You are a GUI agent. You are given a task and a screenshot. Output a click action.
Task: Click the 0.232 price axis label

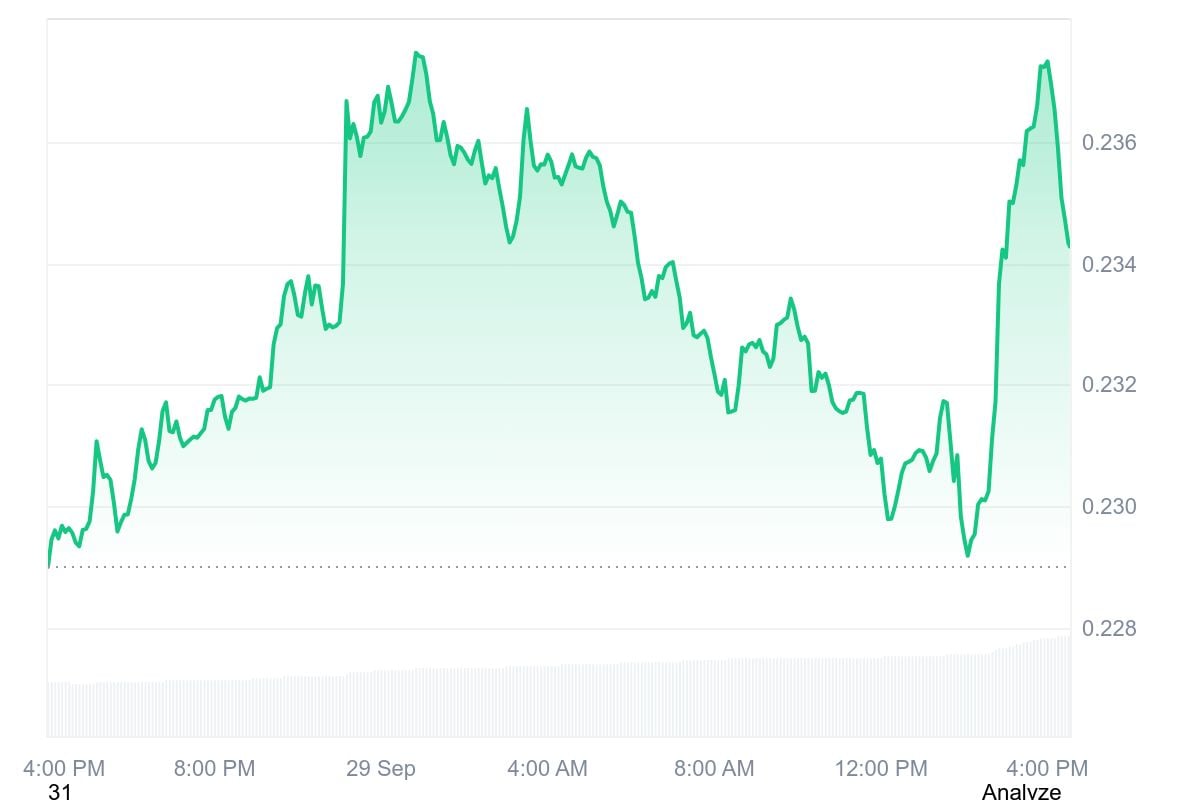1109,385
